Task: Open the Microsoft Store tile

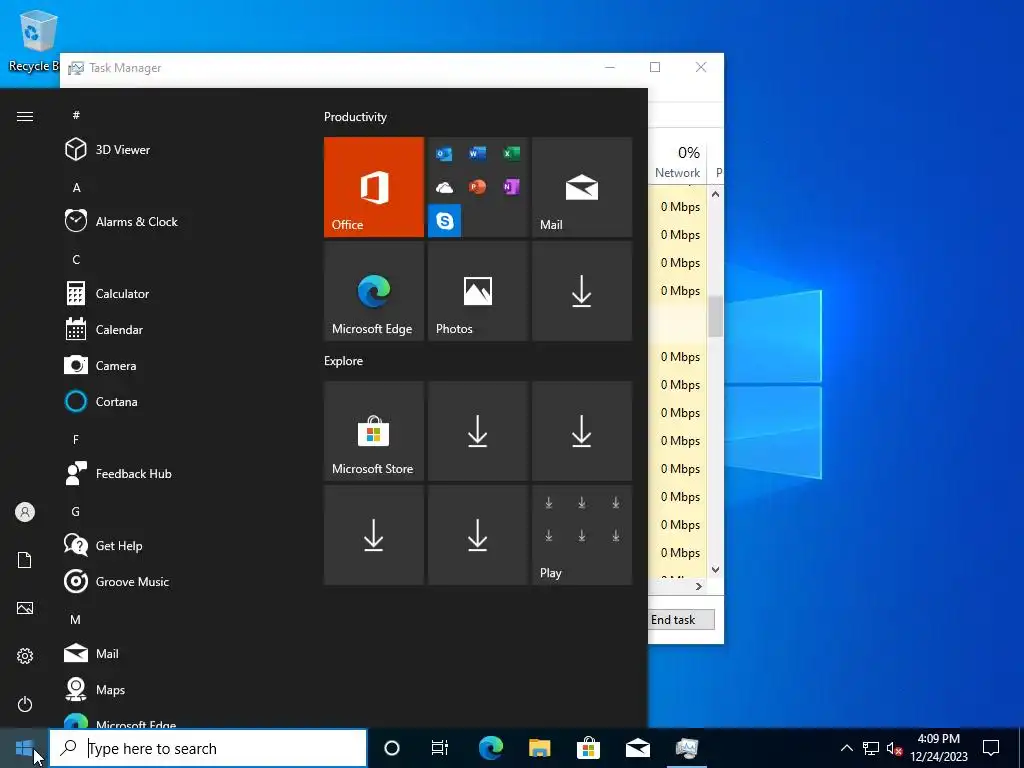Action: tap(374, 431)
